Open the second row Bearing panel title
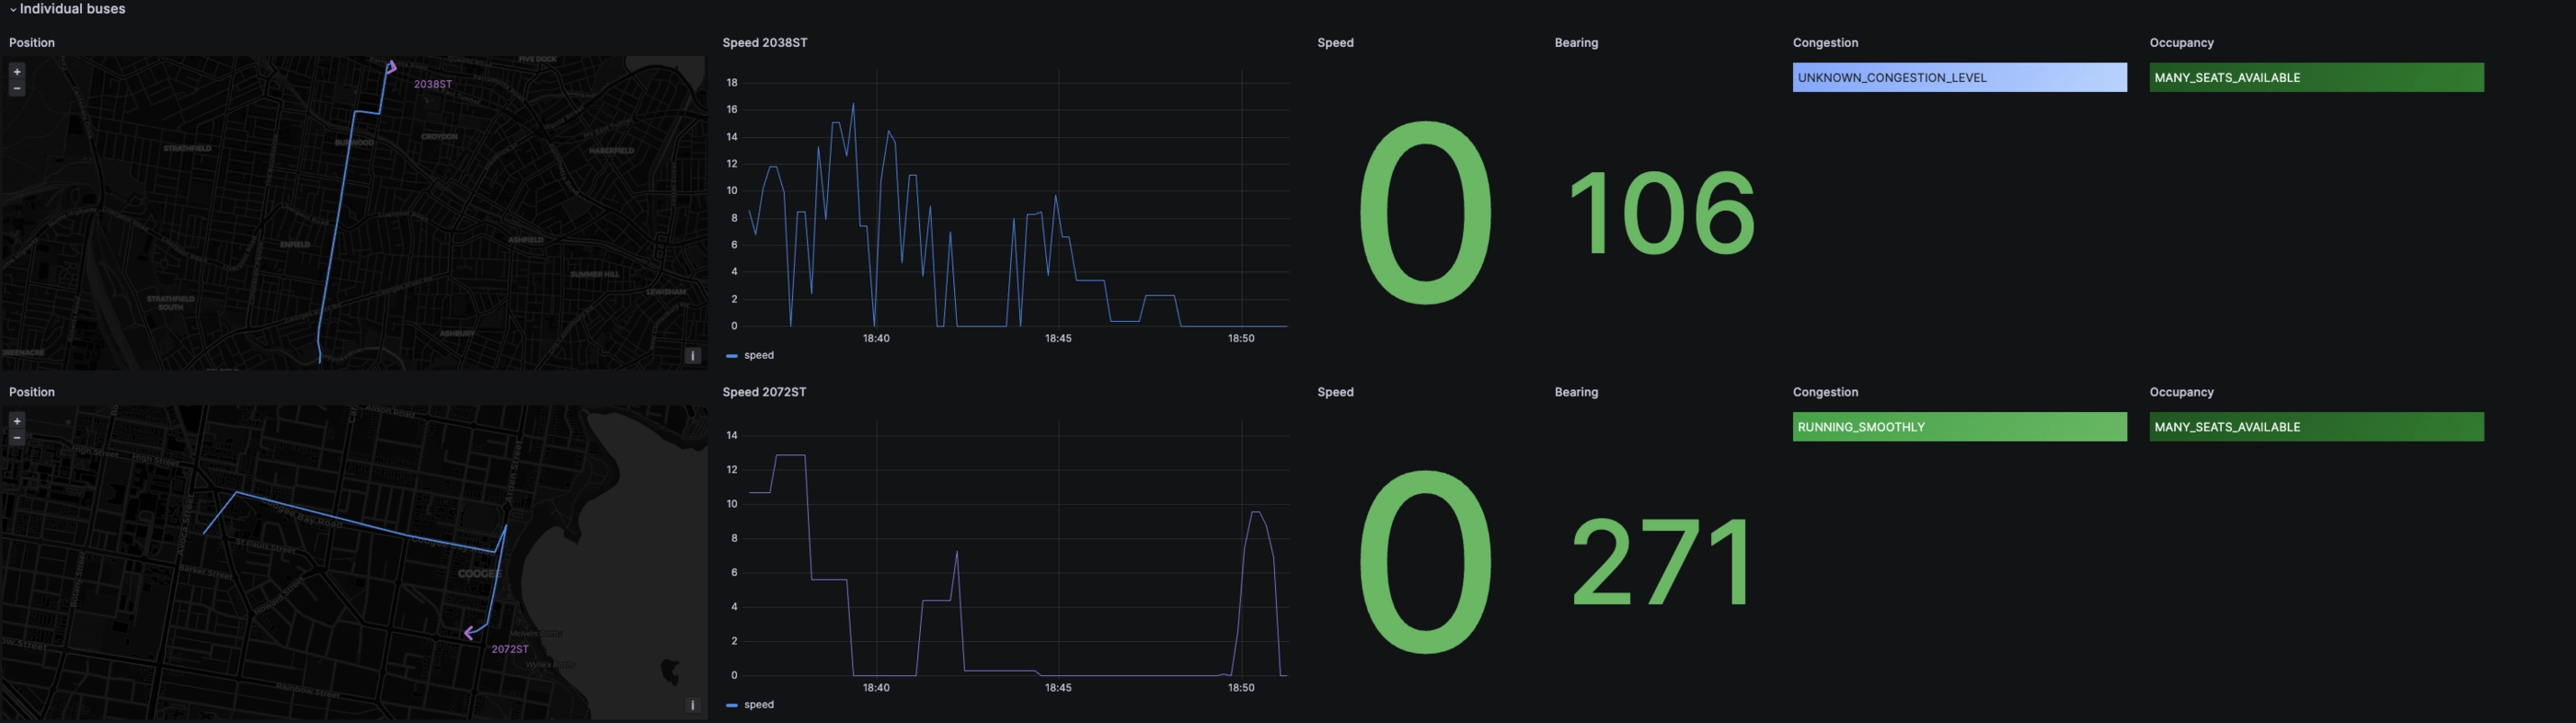Image resolution: width=2576 pixels, height=723 pixels. (x=1576, y=392)
